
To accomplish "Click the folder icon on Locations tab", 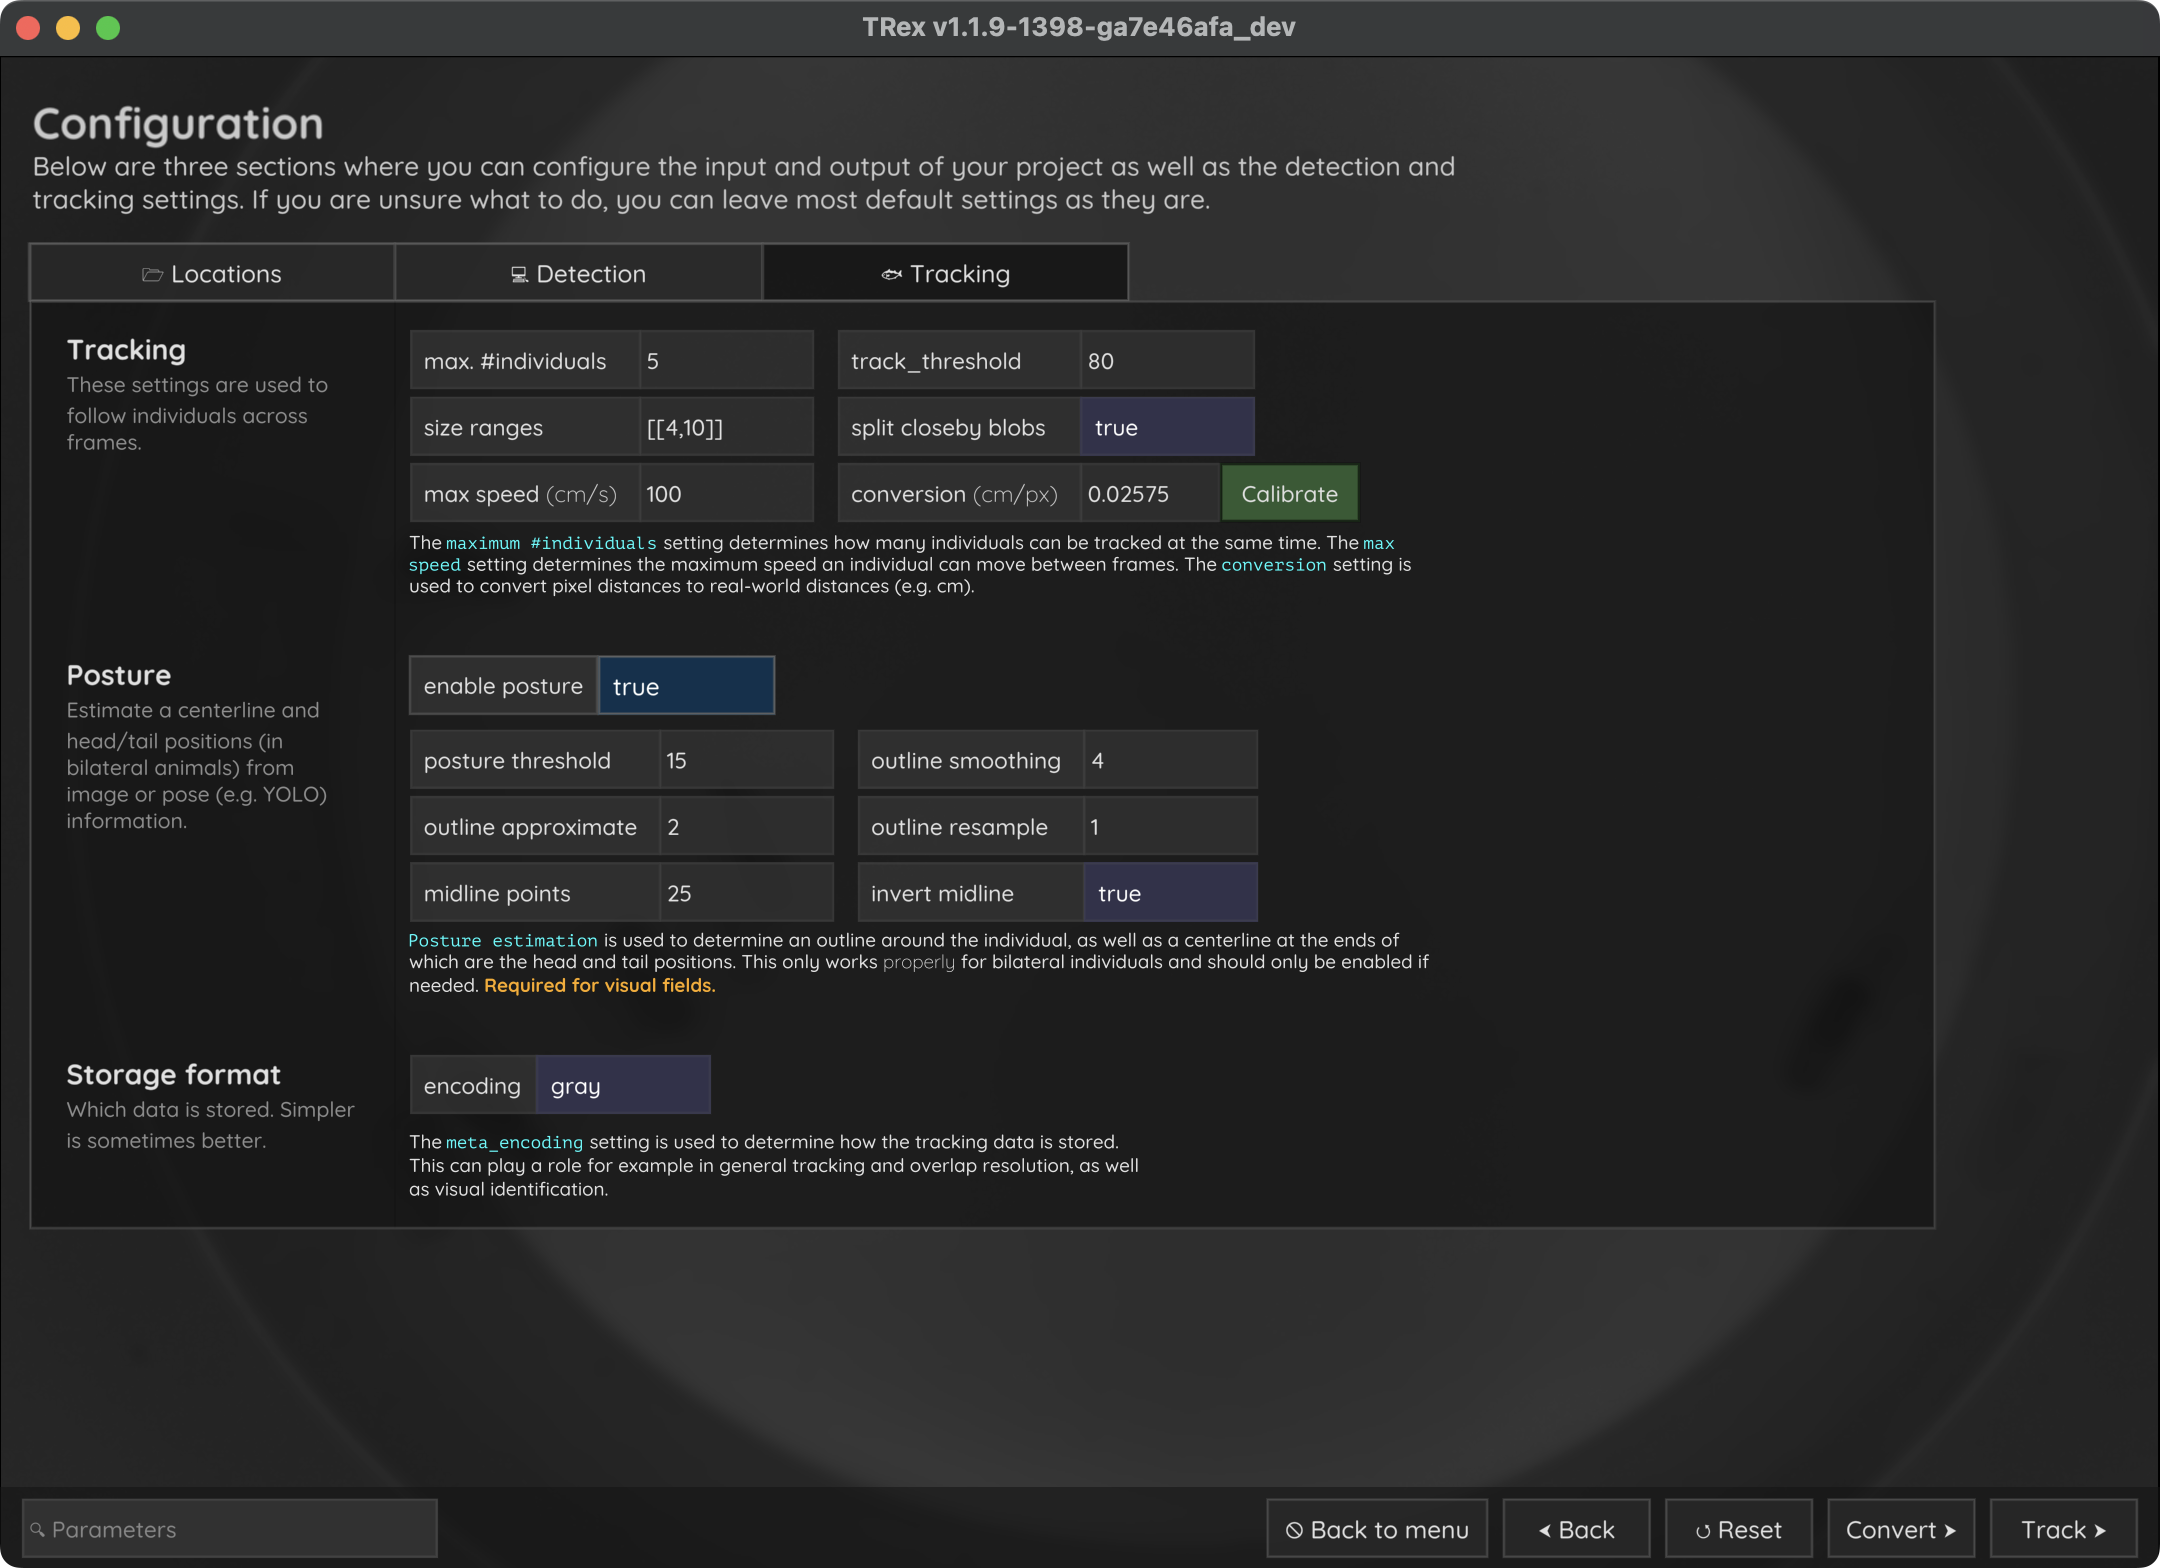I will [x=152, y=274].
